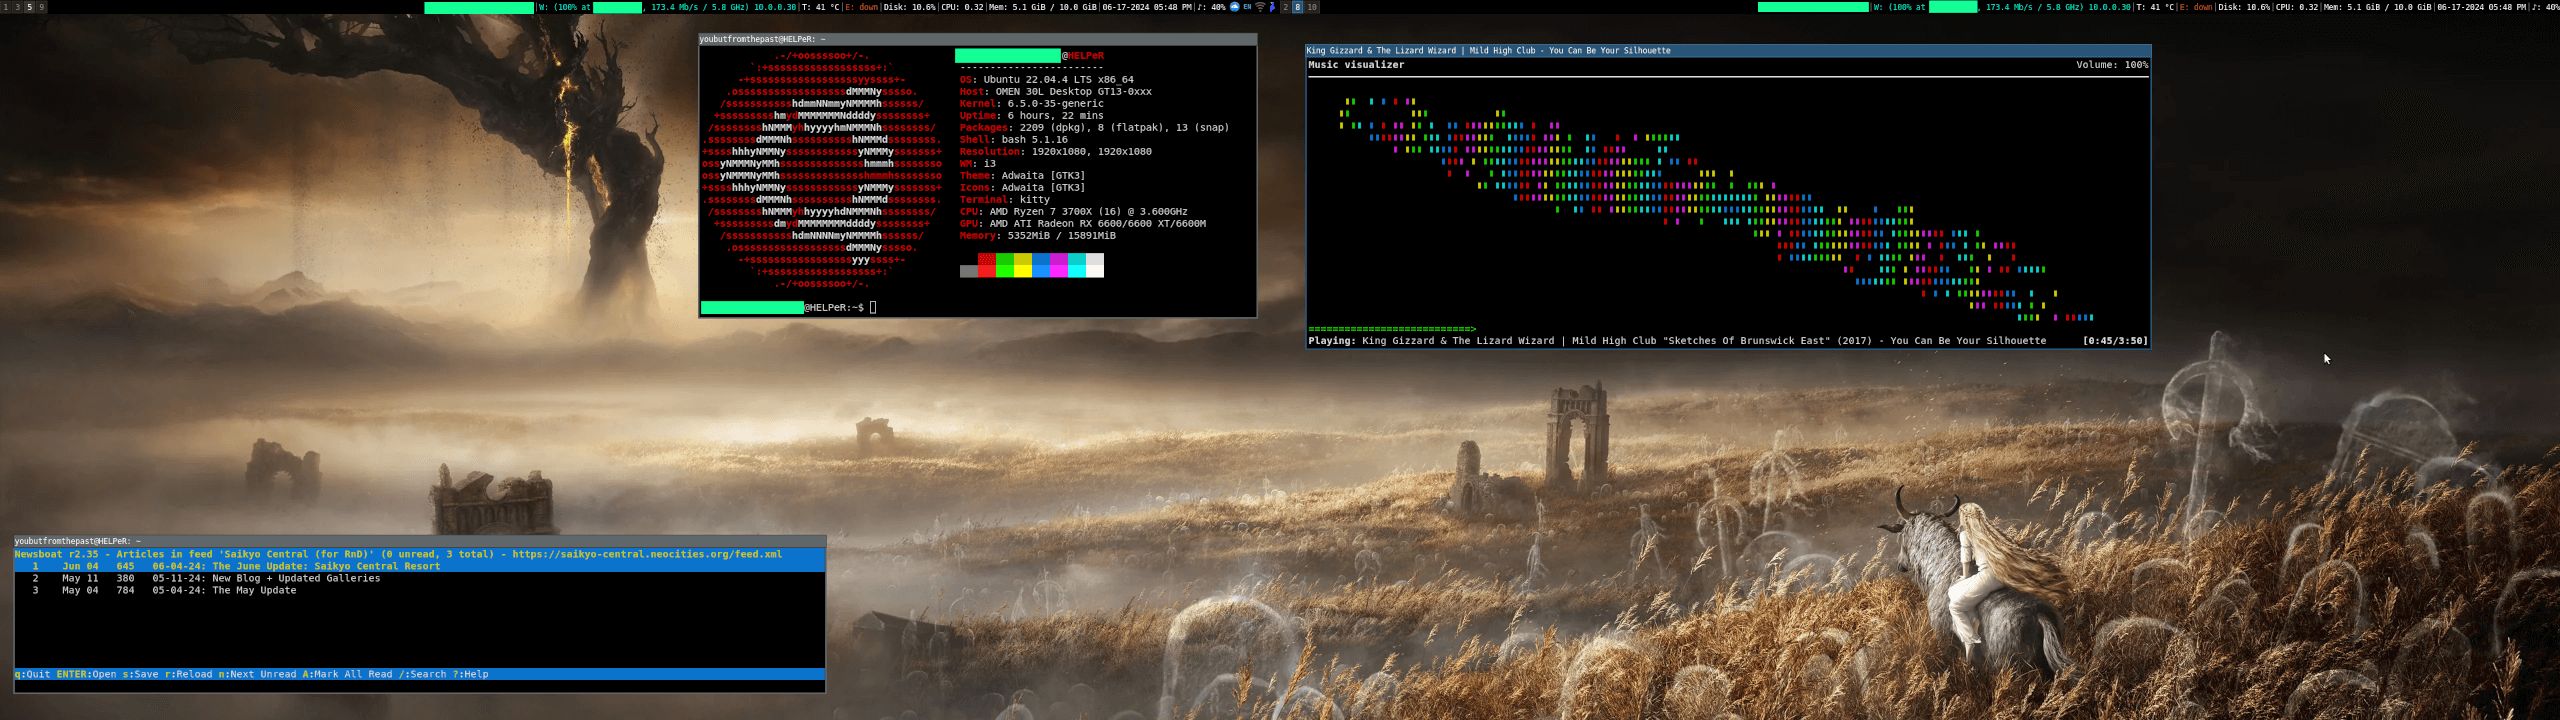The width and height of the screenshot is (2560, 720).
Task: Click the EN keyboard layout indicator
Action: point(1247,7)
